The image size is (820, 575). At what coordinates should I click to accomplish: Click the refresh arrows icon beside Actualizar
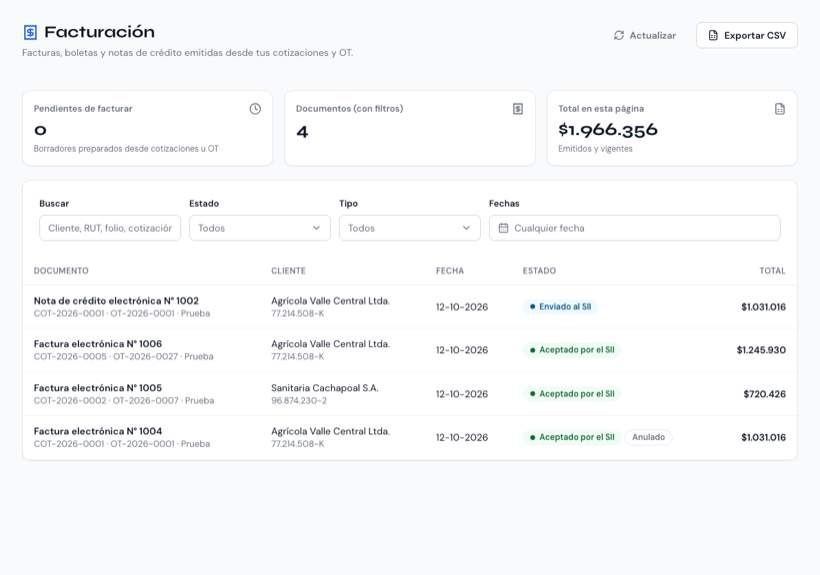point(619,36)
